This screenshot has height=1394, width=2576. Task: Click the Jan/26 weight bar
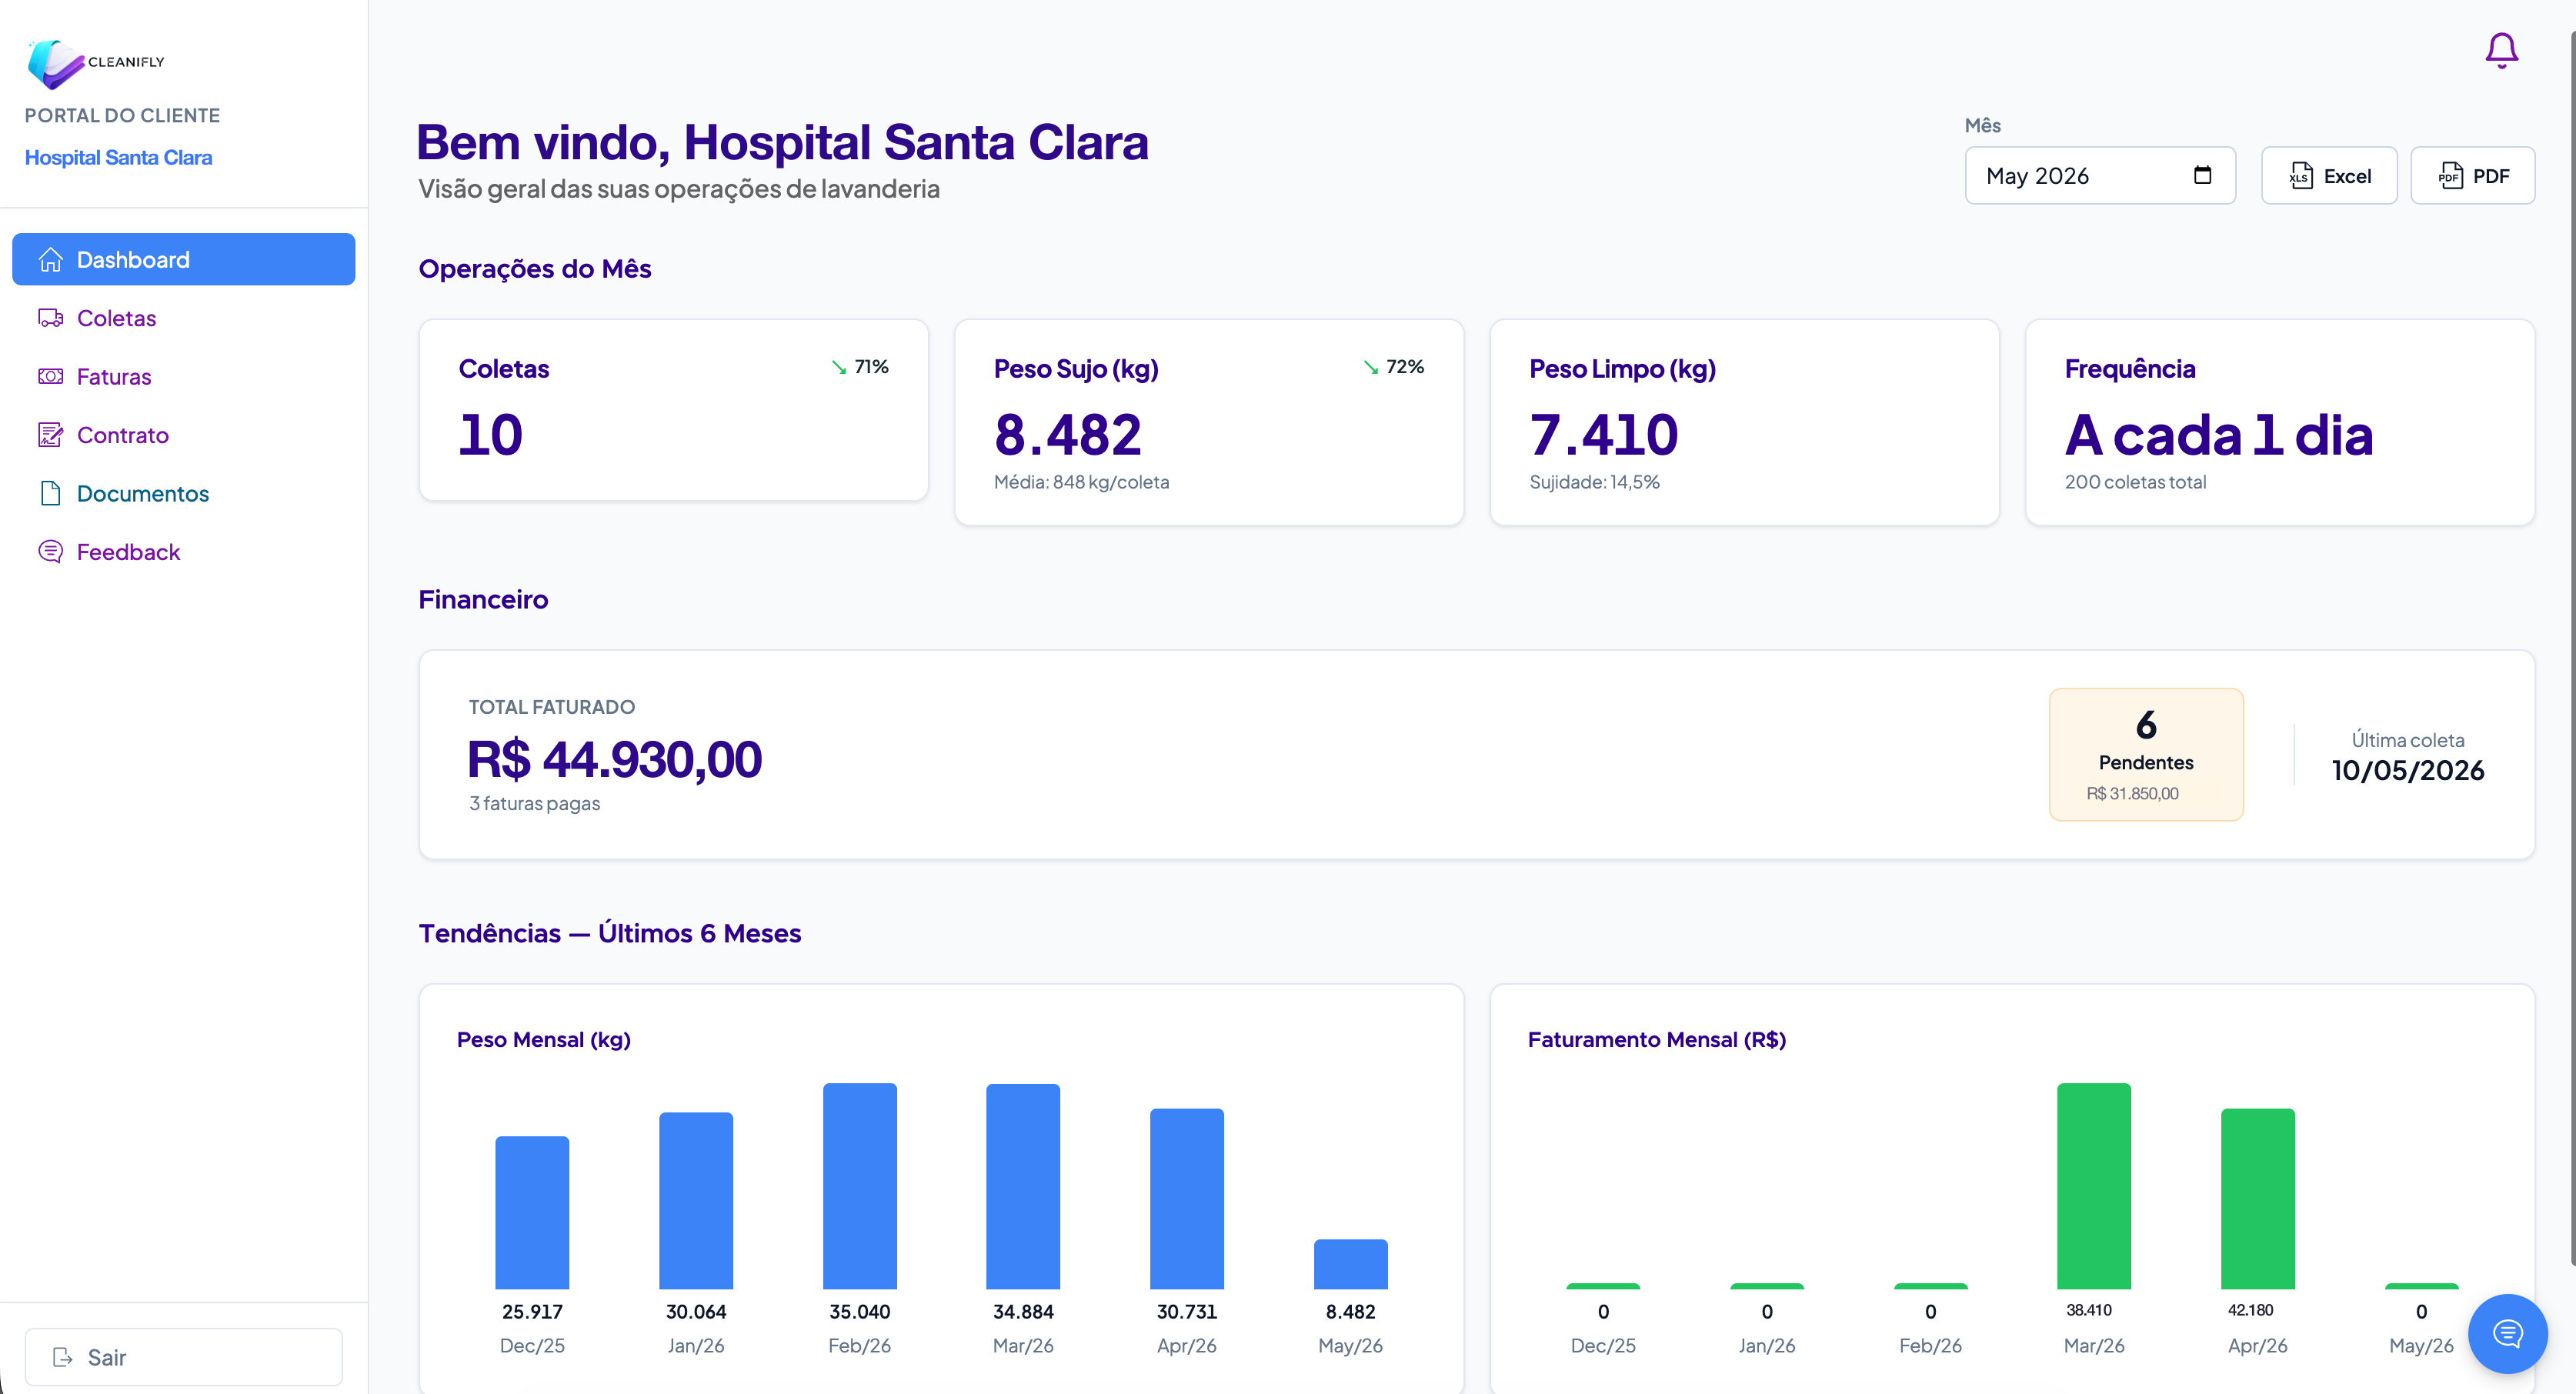tap(696, 1200)
